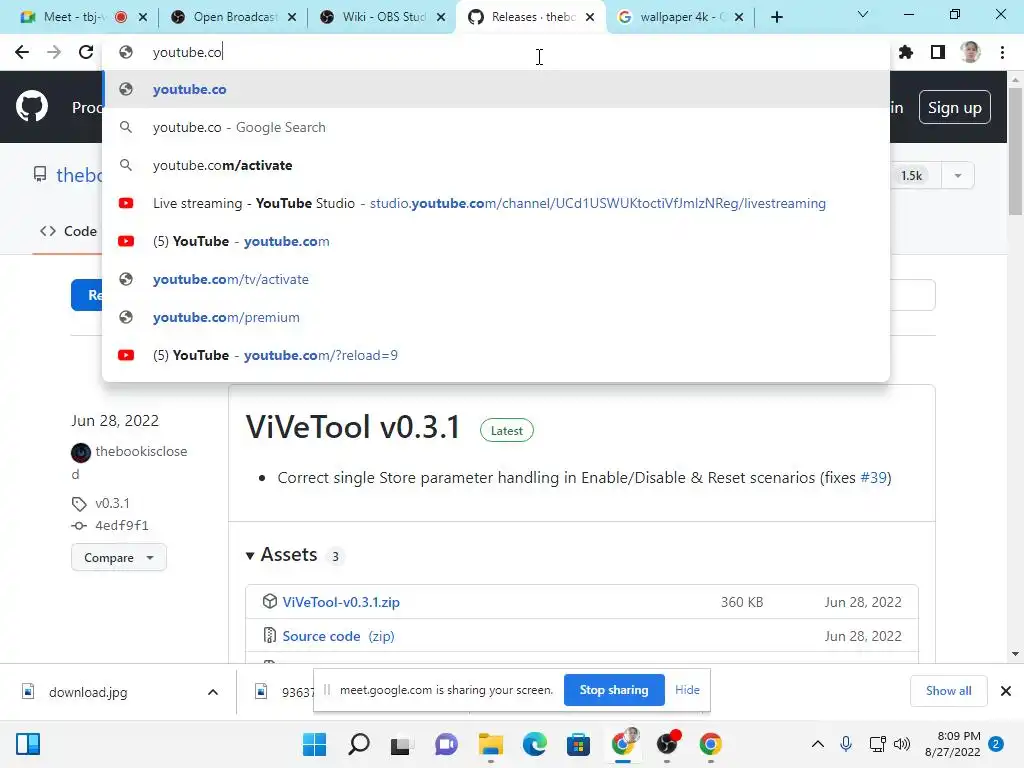Viewport: 1024px width, 768px height.
Task: Close the wallpaper 4k tab
Action: tap(739, 18)
